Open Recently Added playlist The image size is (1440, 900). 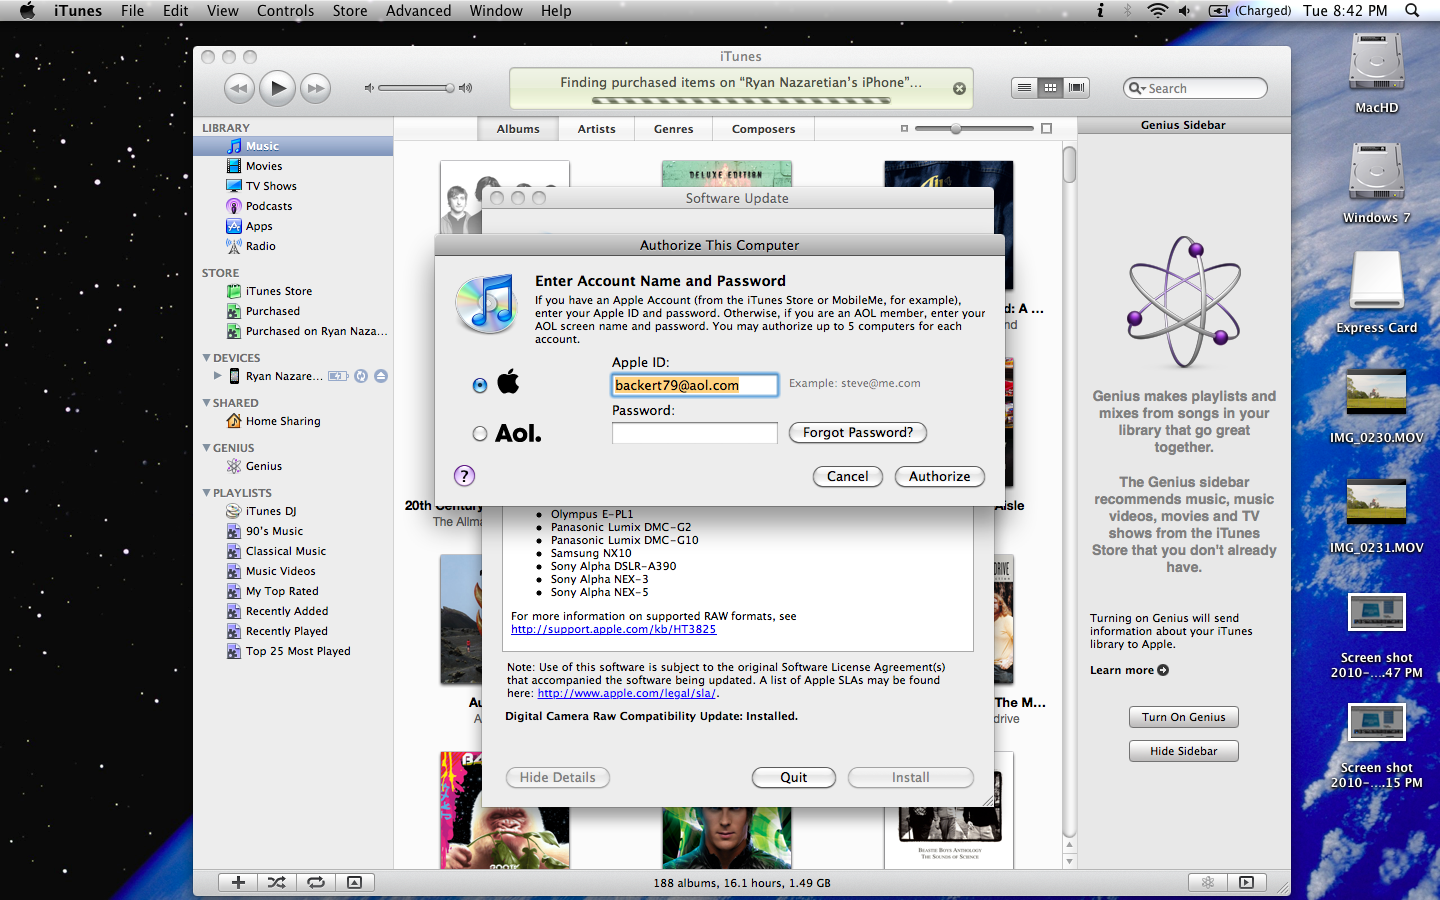pyautogui.click(x=286, y=611)
